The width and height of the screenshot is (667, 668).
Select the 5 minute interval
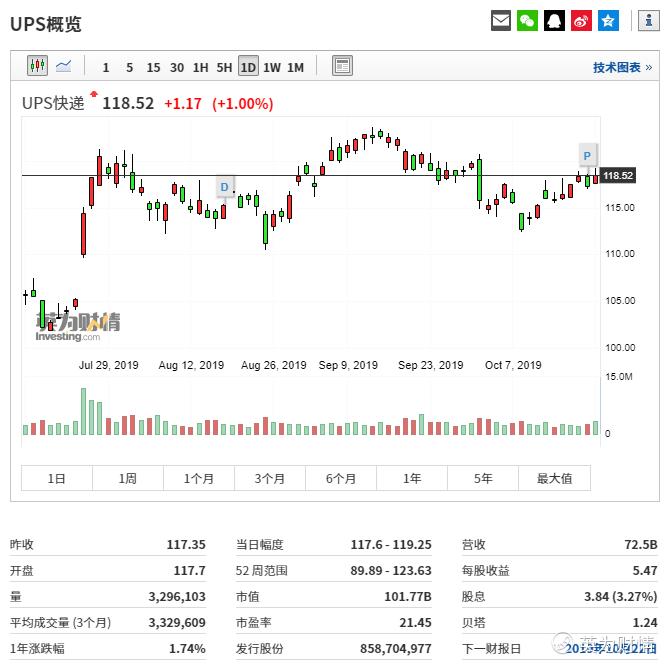pyautogui.click(x=129, y=68)
